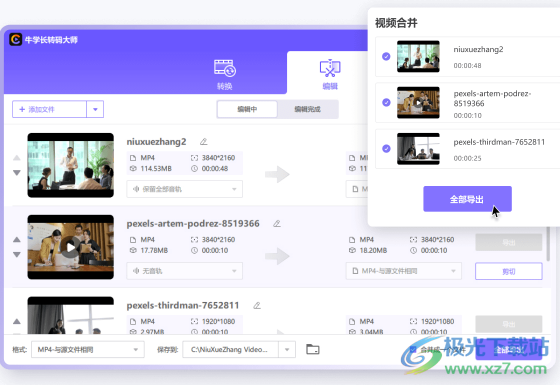Uncheck pexels-artem-podrez-8519366 in merge panel
The image size is (560, 385).
tap(386, 102)
